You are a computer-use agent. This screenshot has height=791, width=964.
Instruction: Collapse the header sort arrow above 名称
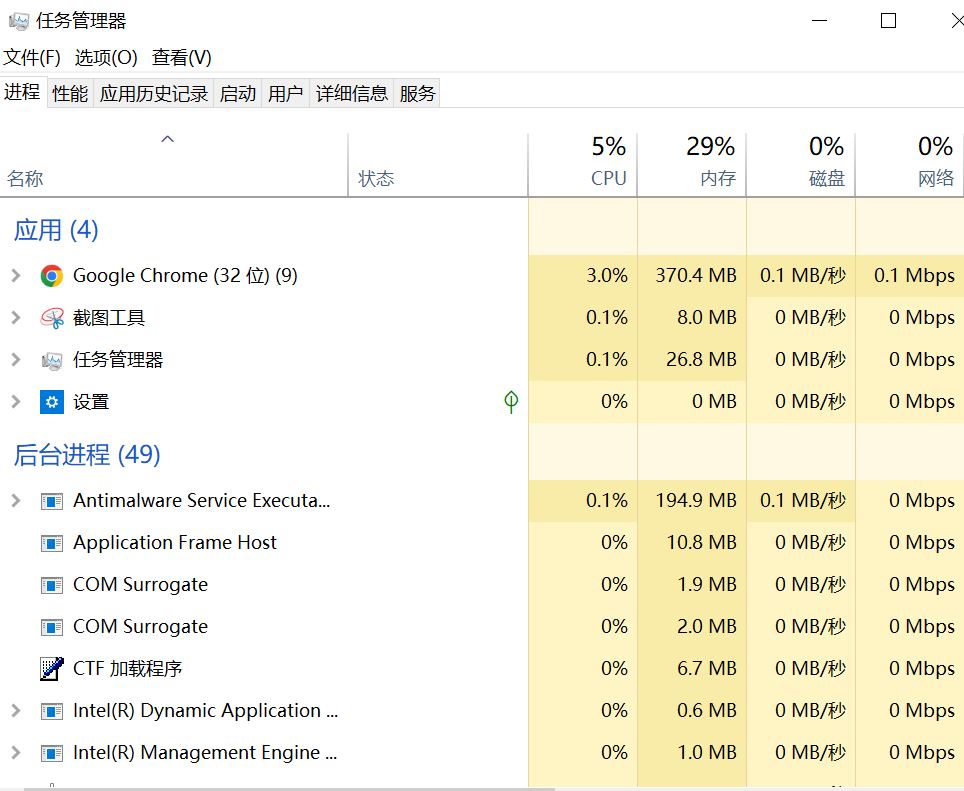coord(168,140)
